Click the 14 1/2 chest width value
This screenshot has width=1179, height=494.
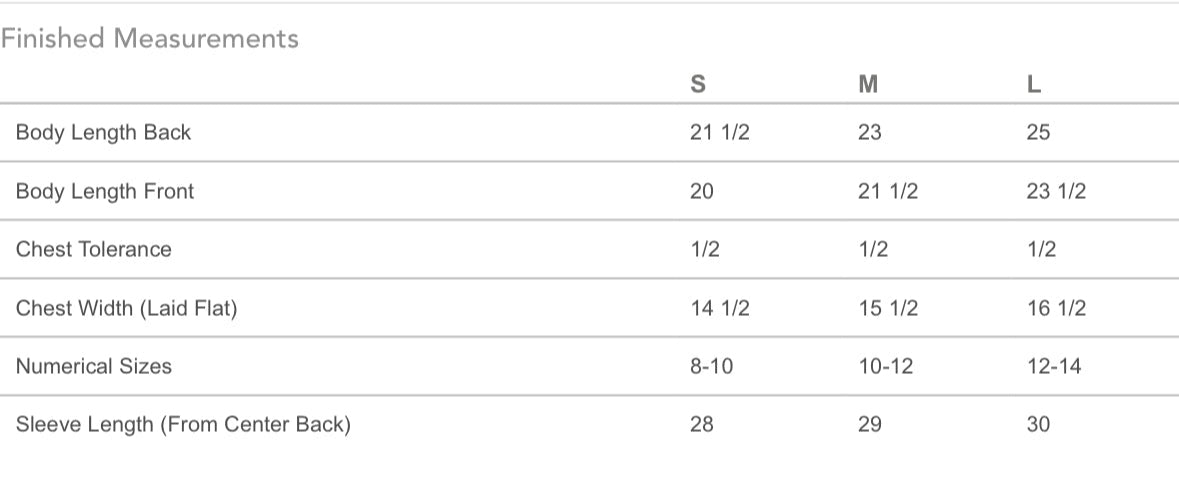click(x=719, y=308)
